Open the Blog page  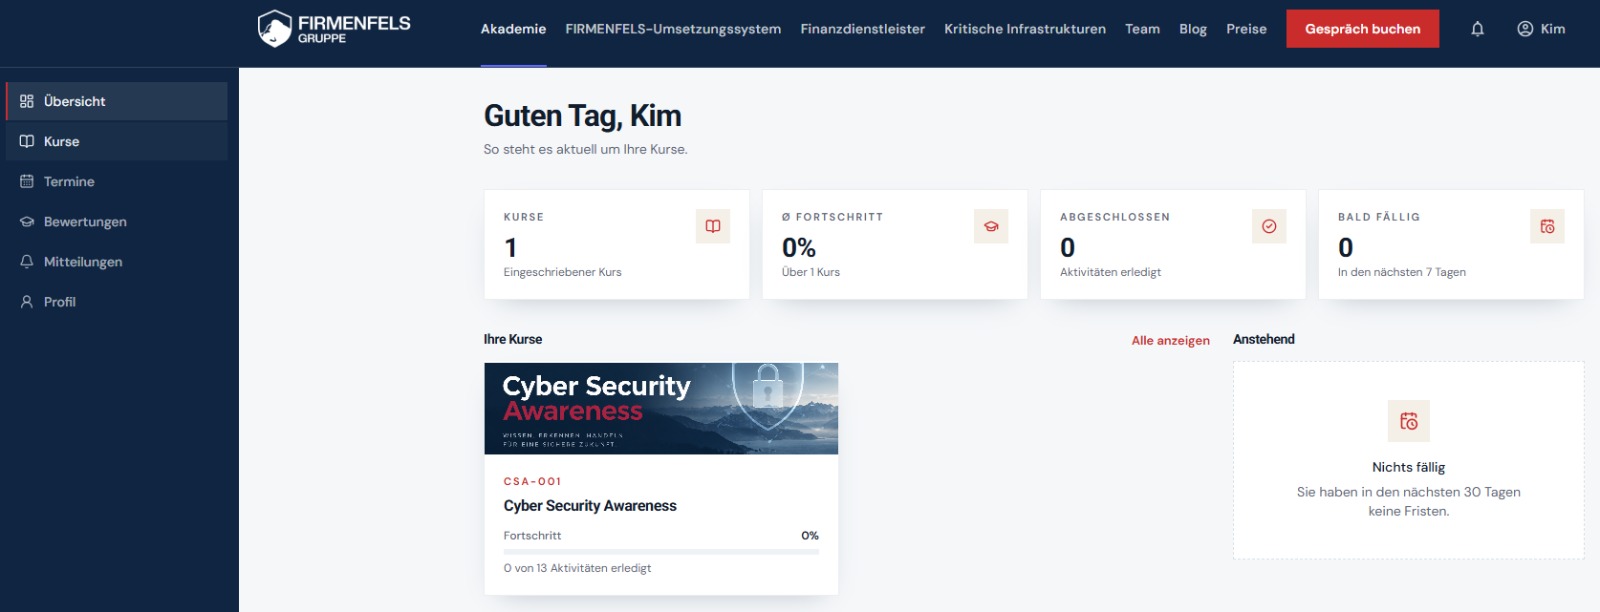point(1193,29)
